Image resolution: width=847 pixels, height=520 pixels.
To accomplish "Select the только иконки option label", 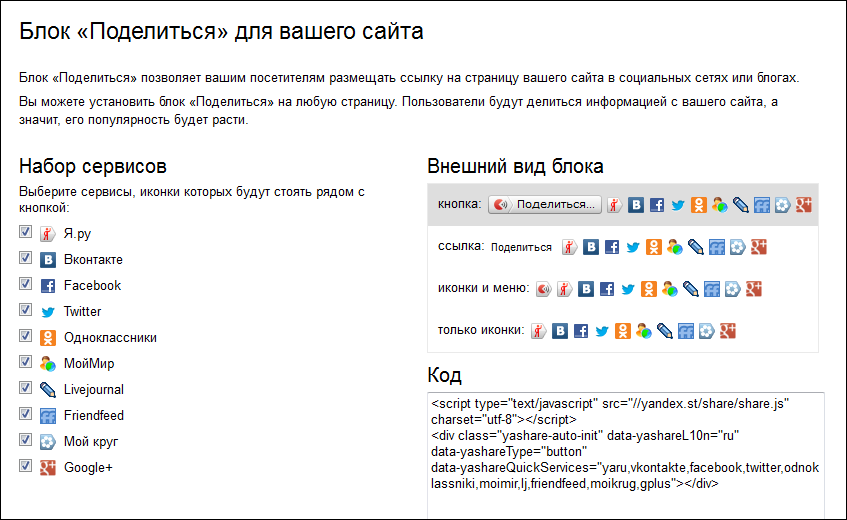I will [x=481, y=330].
